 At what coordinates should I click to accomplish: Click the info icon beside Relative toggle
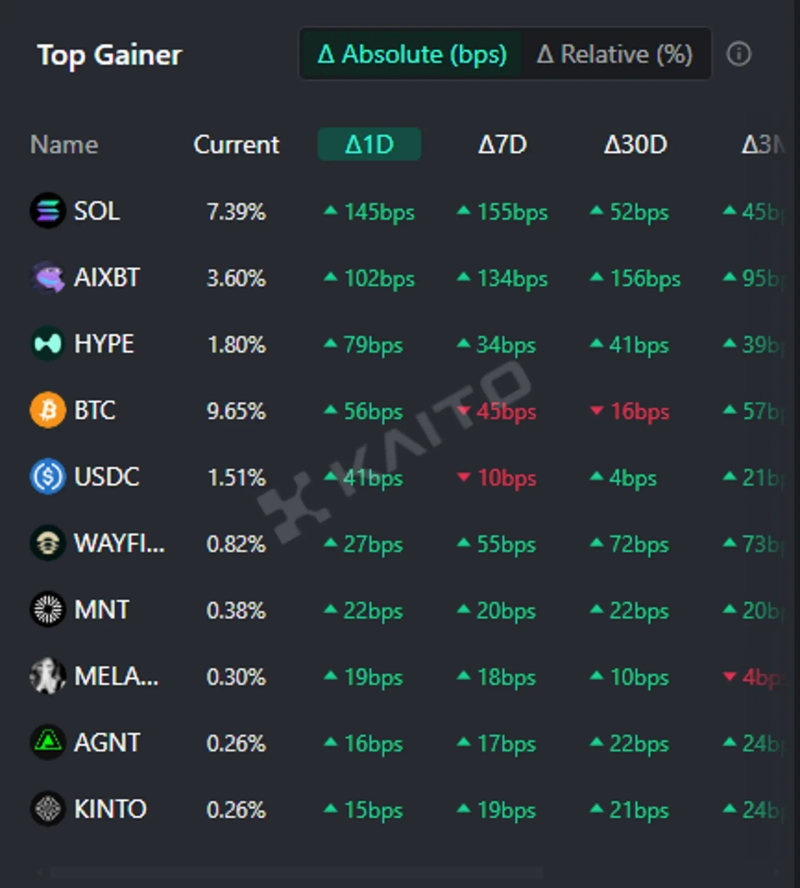click(x=739, y=54)
